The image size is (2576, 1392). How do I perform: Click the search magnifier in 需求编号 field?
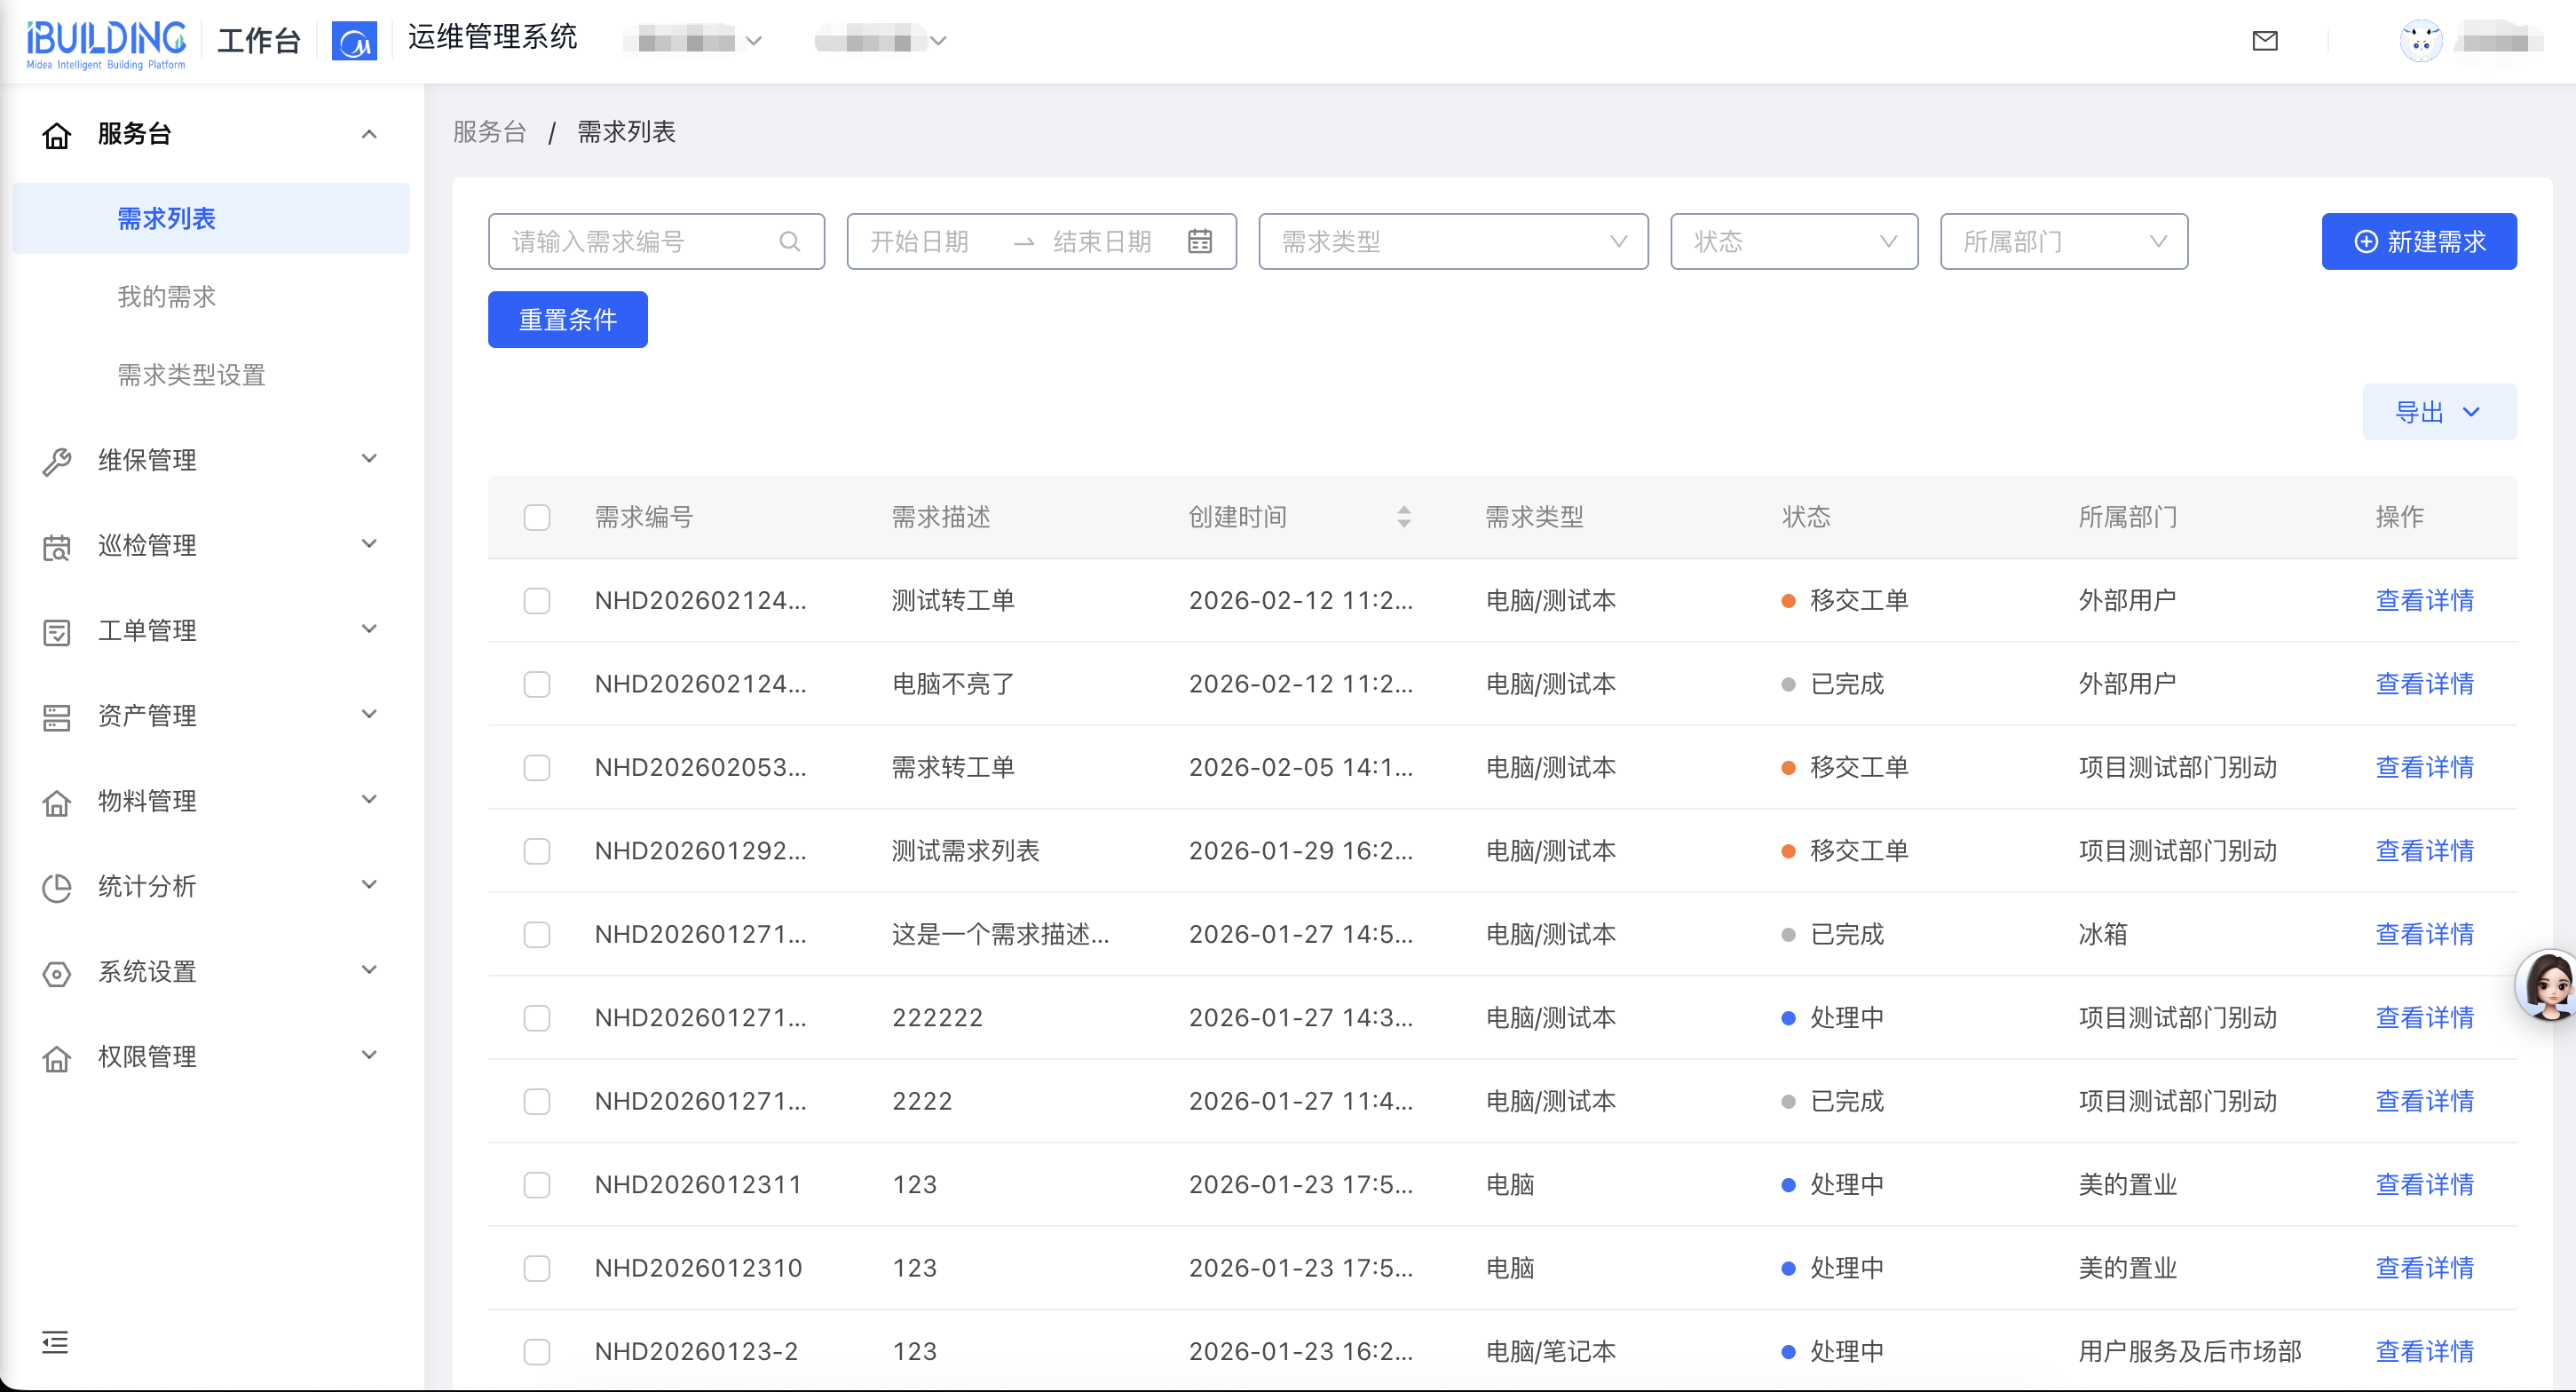pyautogui.click(x=789, y=241)
